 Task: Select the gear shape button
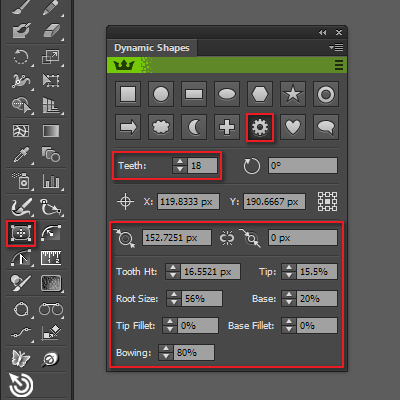click(260, 127)
